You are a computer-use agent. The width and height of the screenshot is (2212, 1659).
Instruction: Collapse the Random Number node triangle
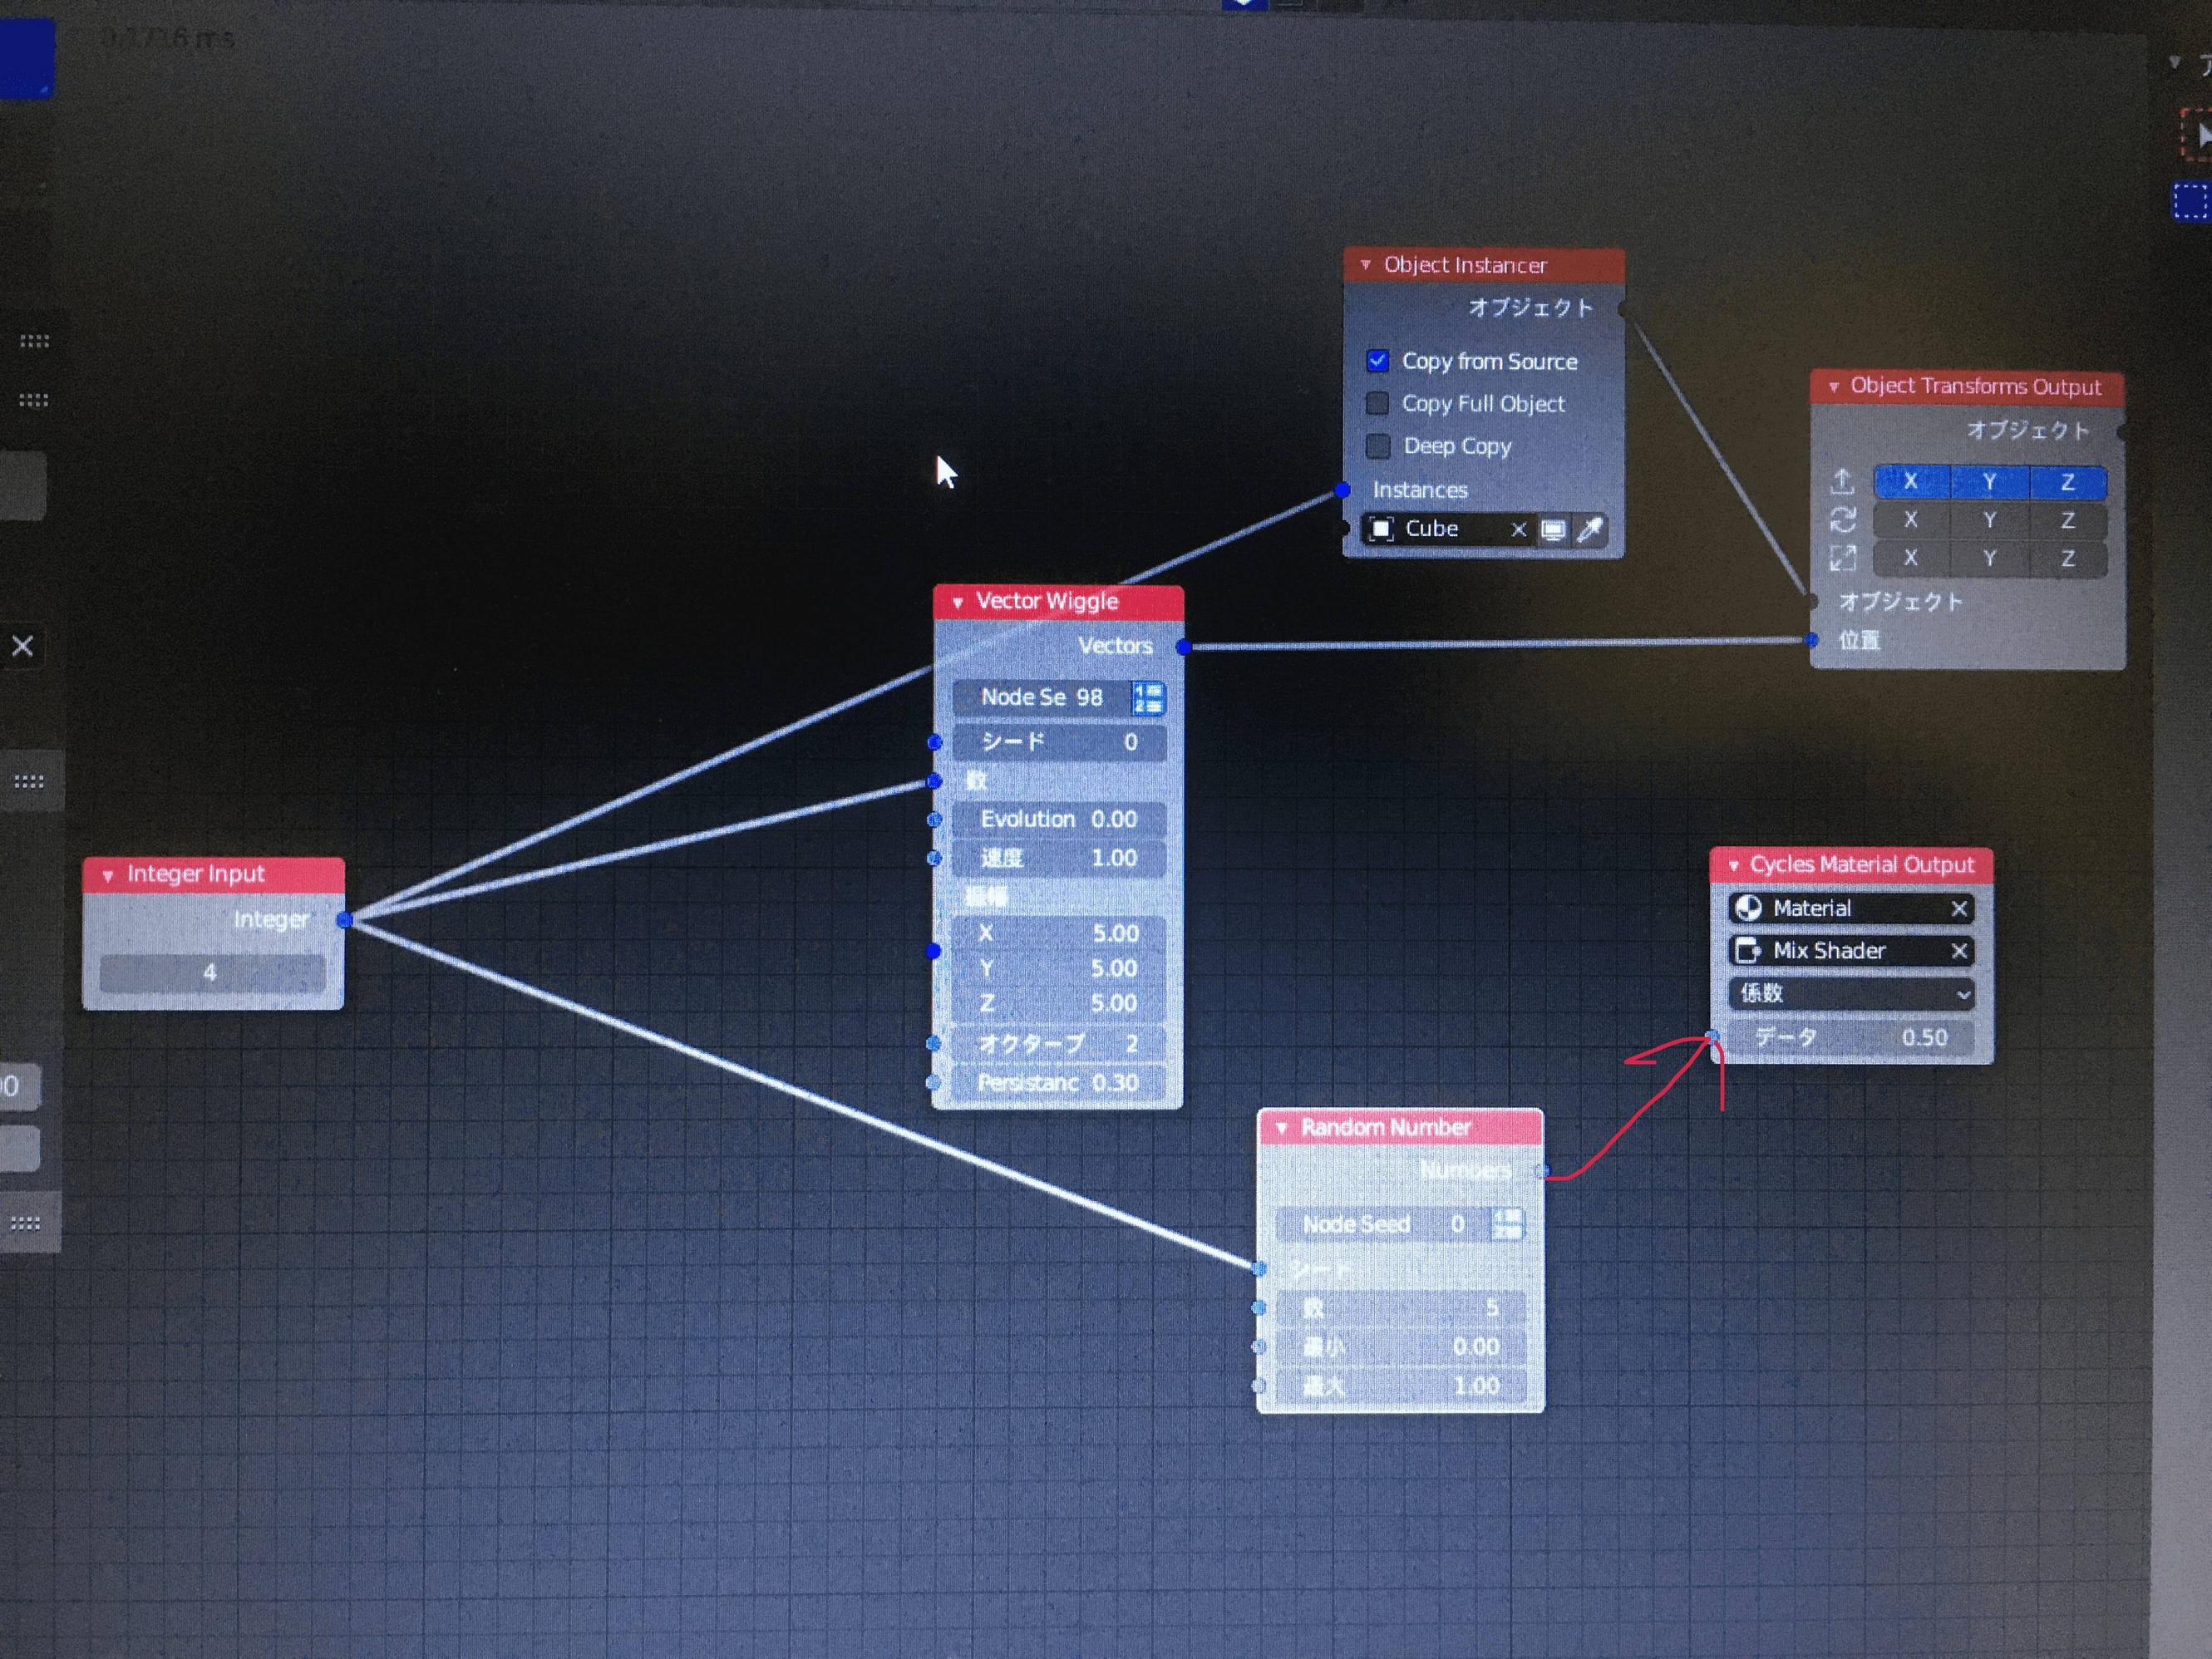pyautogui.click(x=1281, y=1128)
